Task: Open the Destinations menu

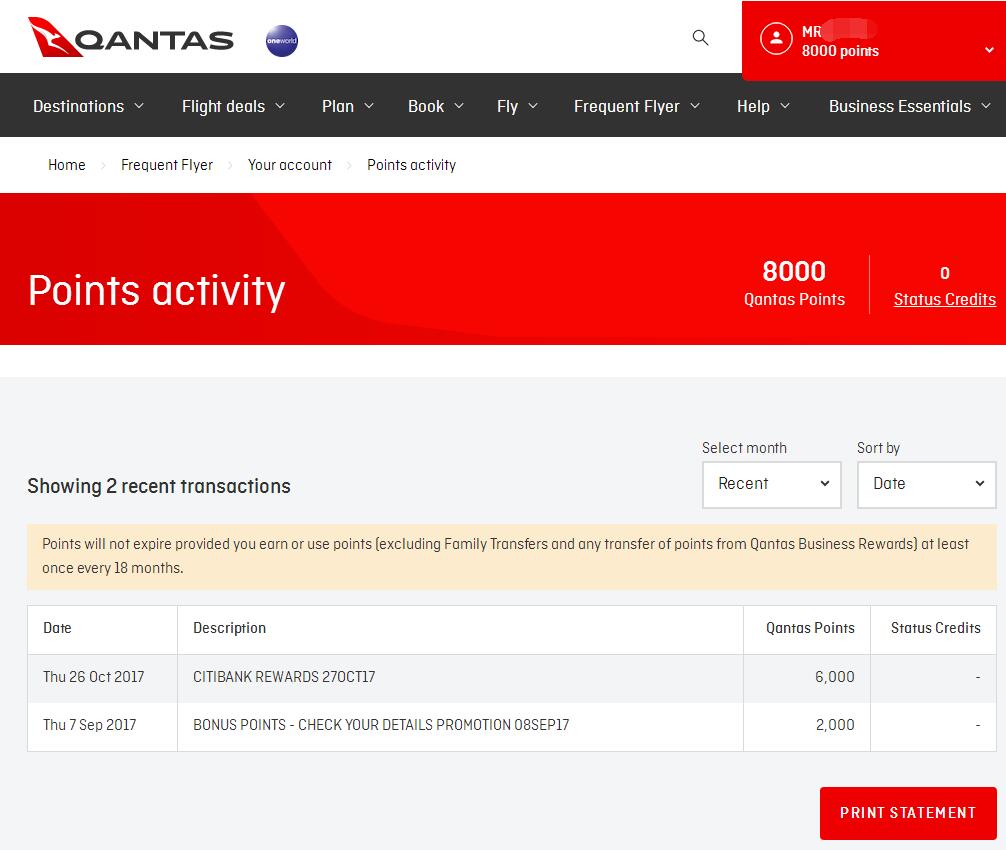Action: click(x=89, y=106)
